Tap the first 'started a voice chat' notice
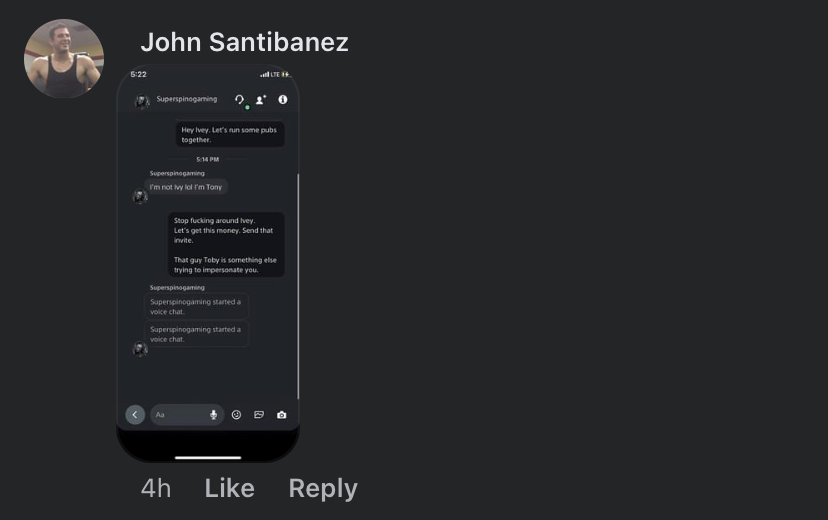 click(196, 307)
